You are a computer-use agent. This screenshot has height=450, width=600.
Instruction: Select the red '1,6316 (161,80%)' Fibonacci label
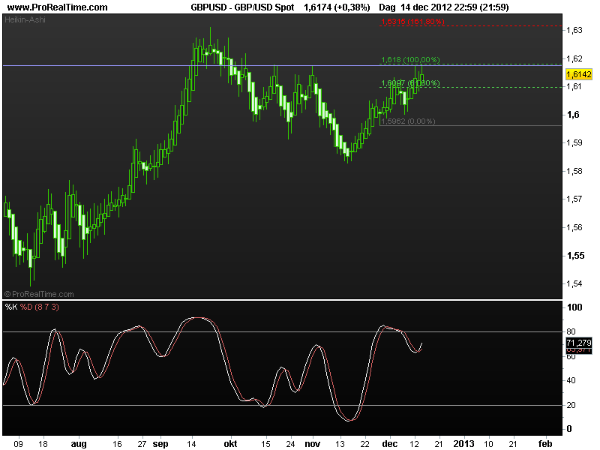click(x=413, y=22)
